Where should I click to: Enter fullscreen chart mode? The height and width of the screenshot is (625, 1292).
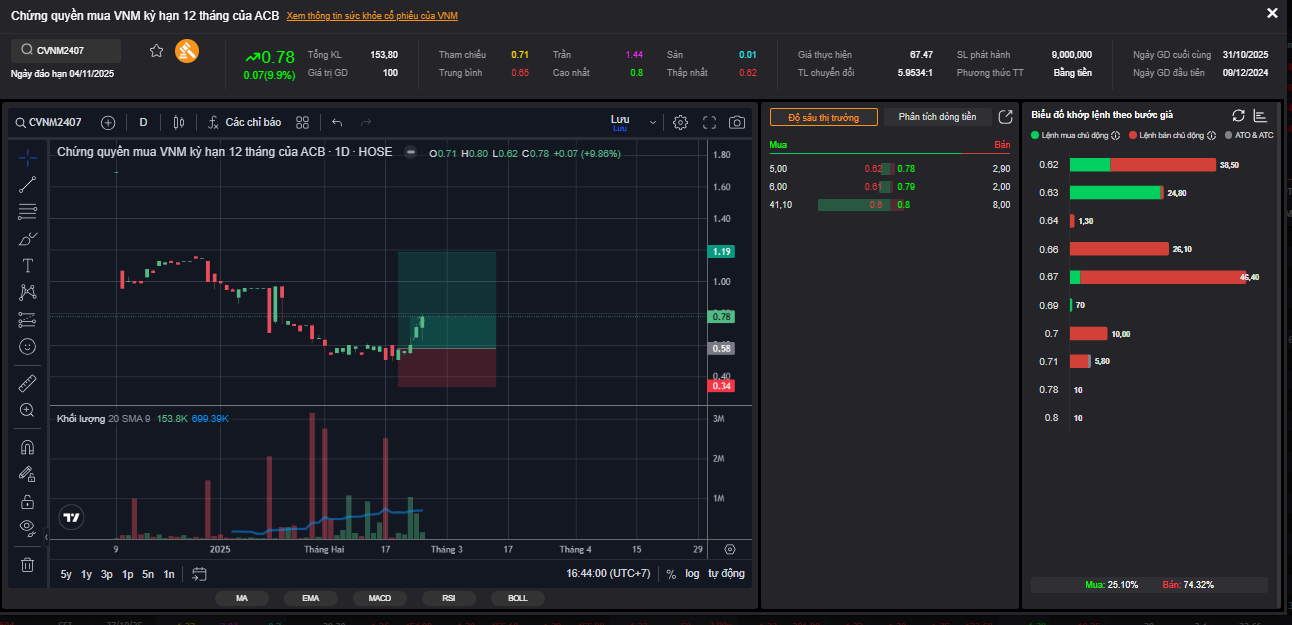pyautogui.click(x=710, y=122)
